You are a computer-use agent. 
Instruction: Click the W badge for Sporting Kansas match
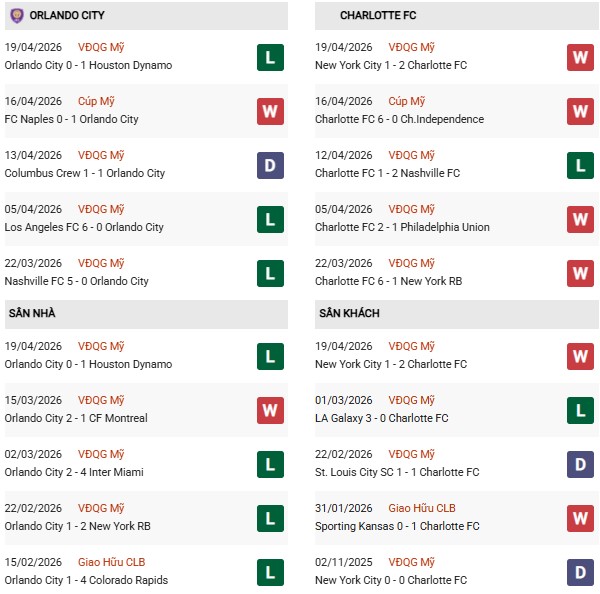(580, 518)
